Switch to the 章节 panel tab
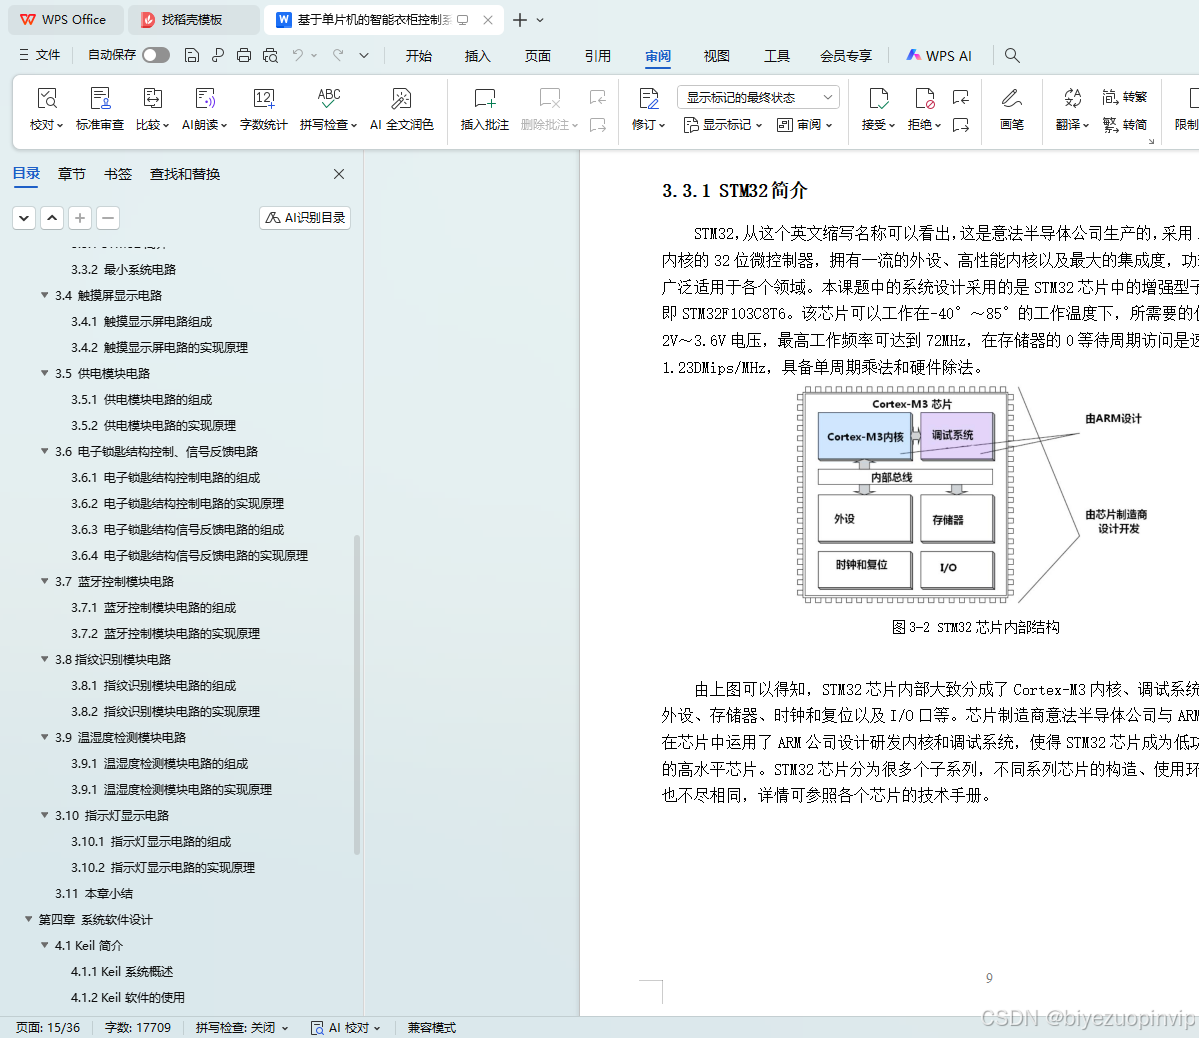The image size is (1199, 1038). 71,173
